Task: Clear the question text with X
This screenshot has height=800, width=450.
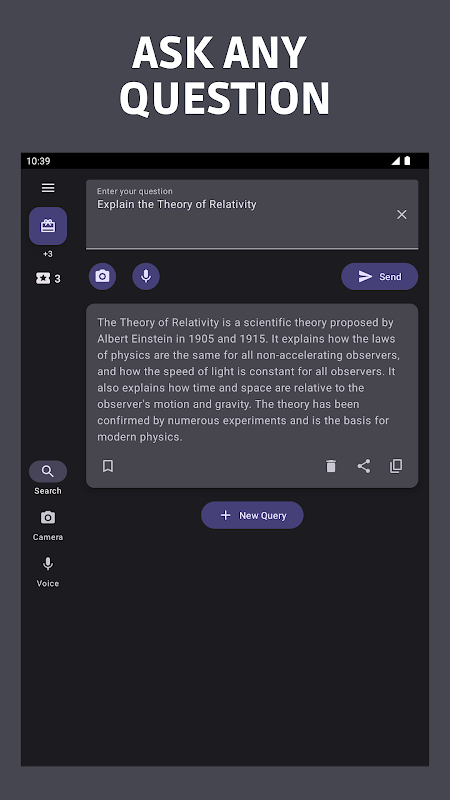Action: (402, 214)
